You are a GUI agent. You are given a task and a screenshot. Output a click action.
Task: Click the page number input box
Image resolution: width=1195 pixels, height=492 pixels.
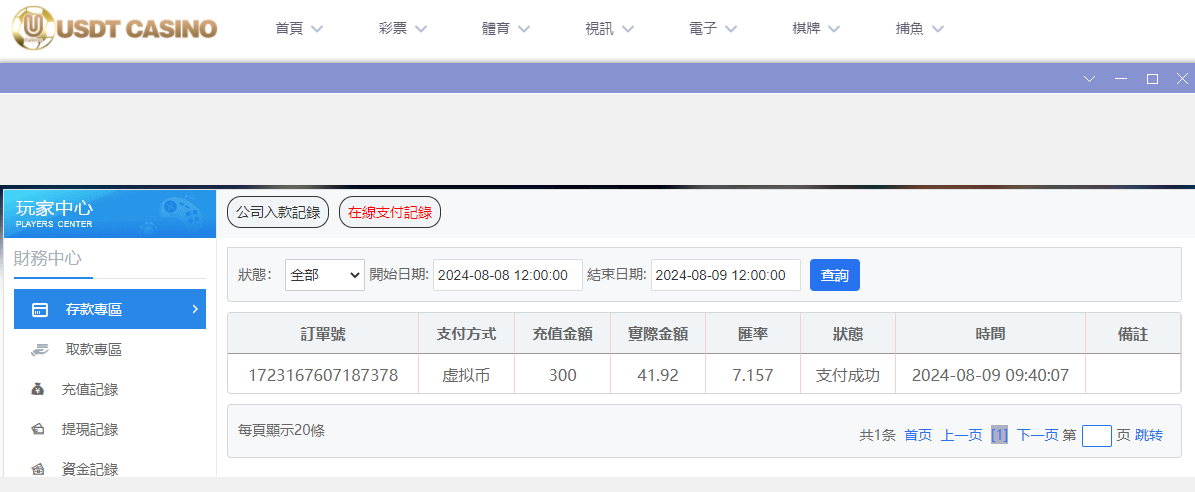tap(1096, 435)
